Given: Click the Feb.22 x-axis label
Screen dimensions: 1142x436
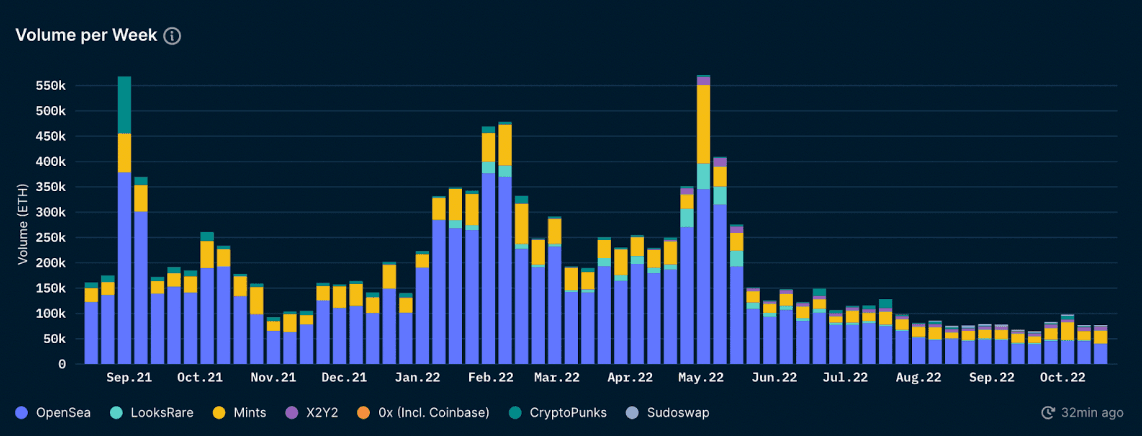Looking at the screenshot, I should [491, 378].
